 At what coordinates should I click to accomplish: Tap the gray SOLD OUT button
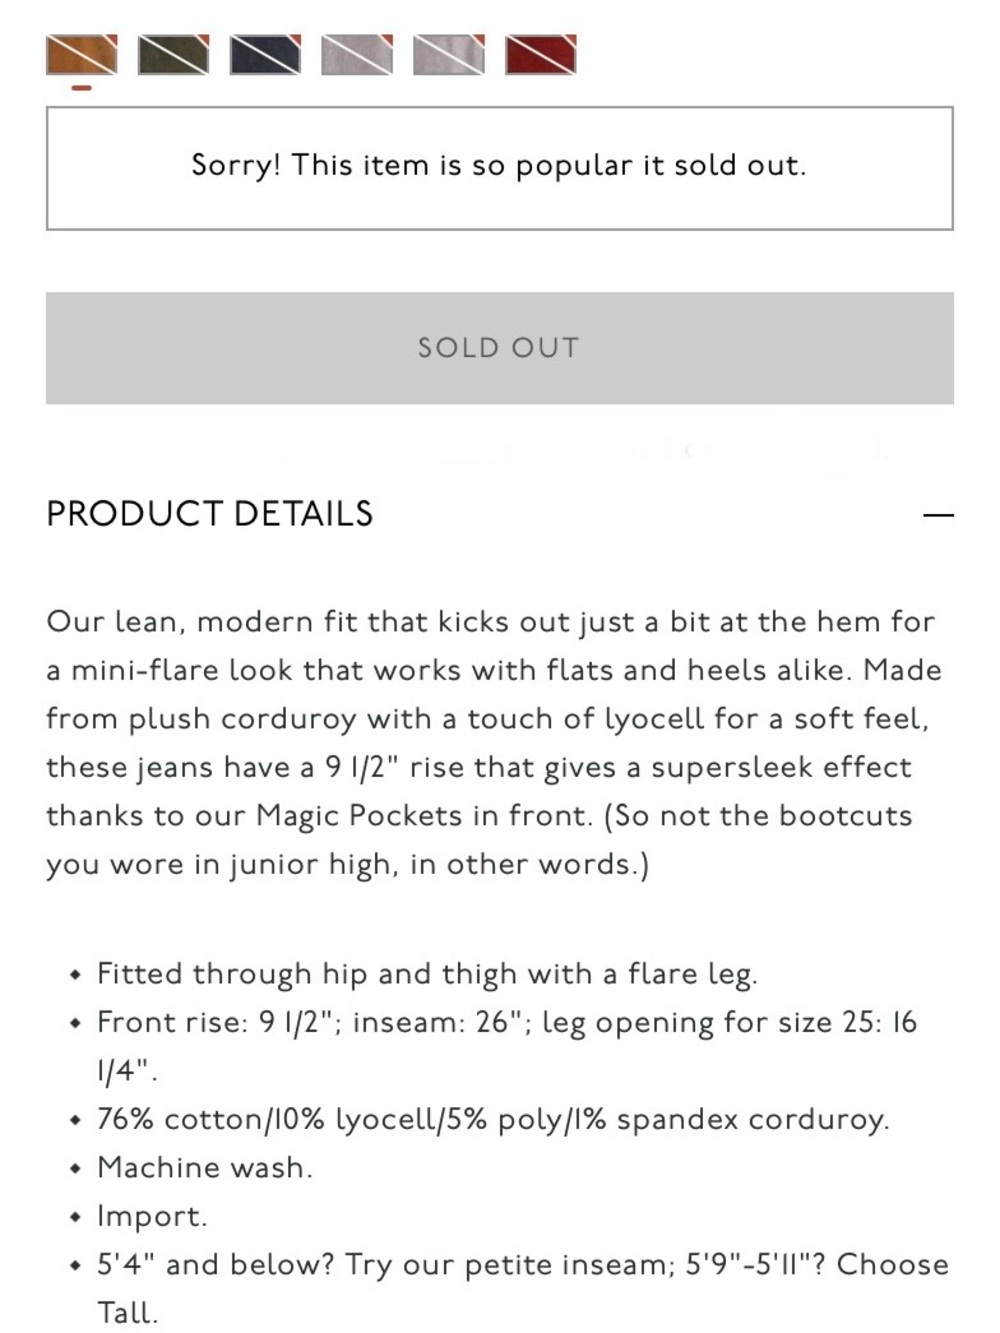(x=500, y=348)
